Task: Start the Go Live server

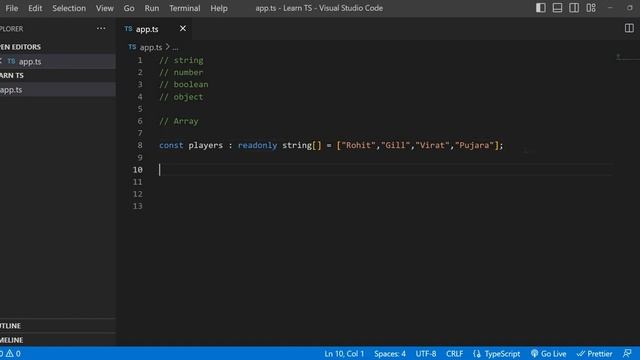Action: pos(549,354)
